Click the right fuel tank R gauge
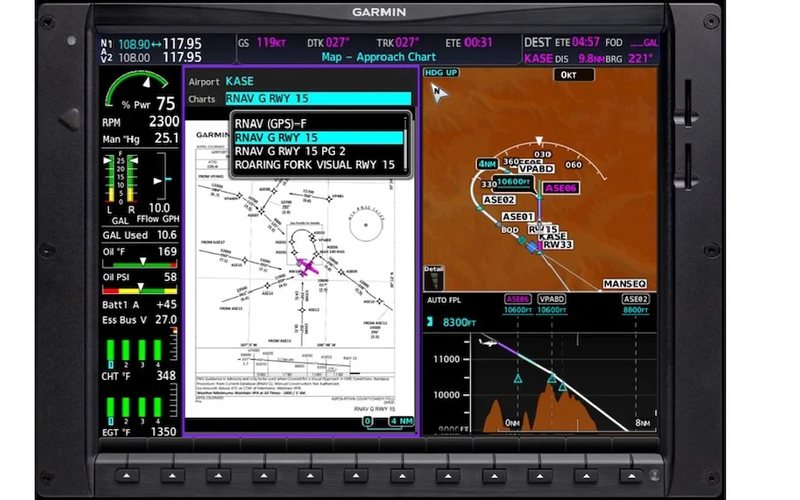This screenshot has width=800, height=500. pyautogui.click(x=132, y=179)
